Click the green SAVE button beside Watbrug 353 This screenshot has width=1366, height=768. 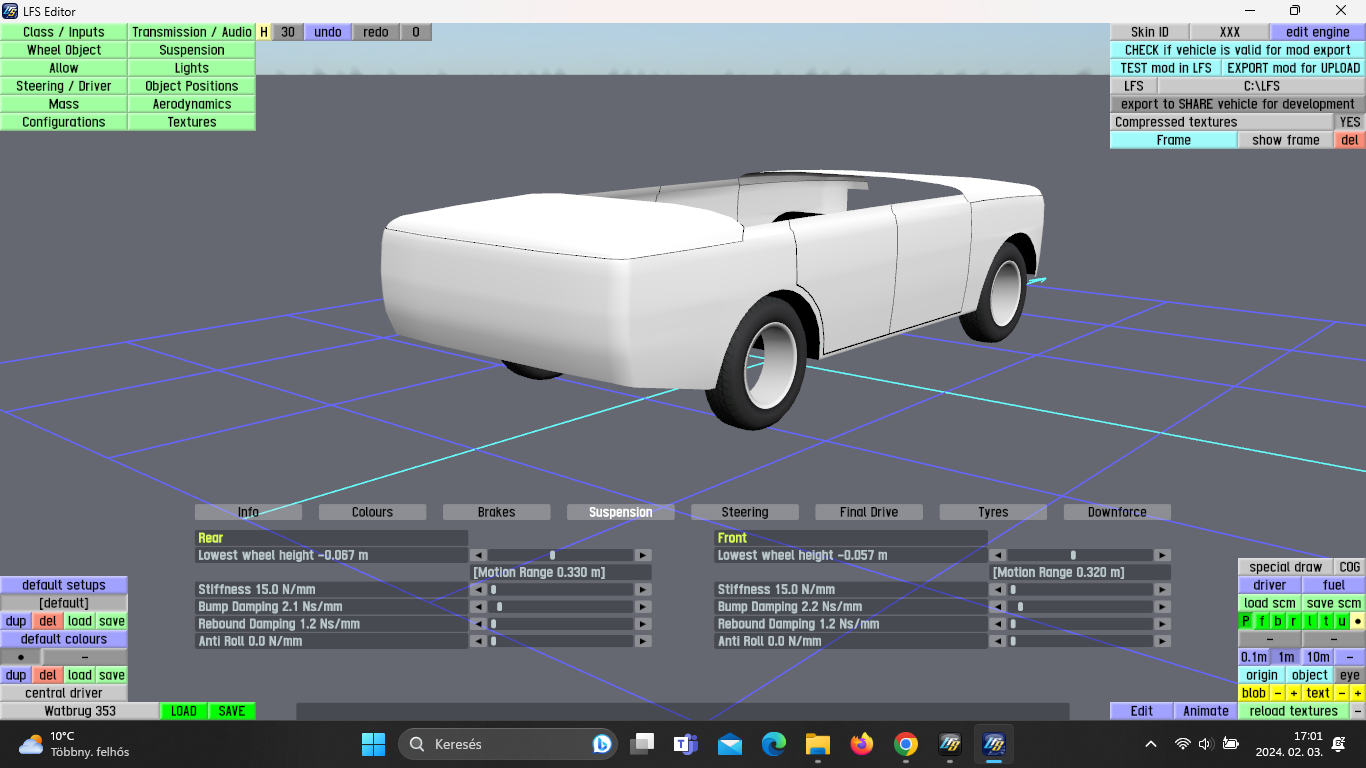(x=232, y=711)
